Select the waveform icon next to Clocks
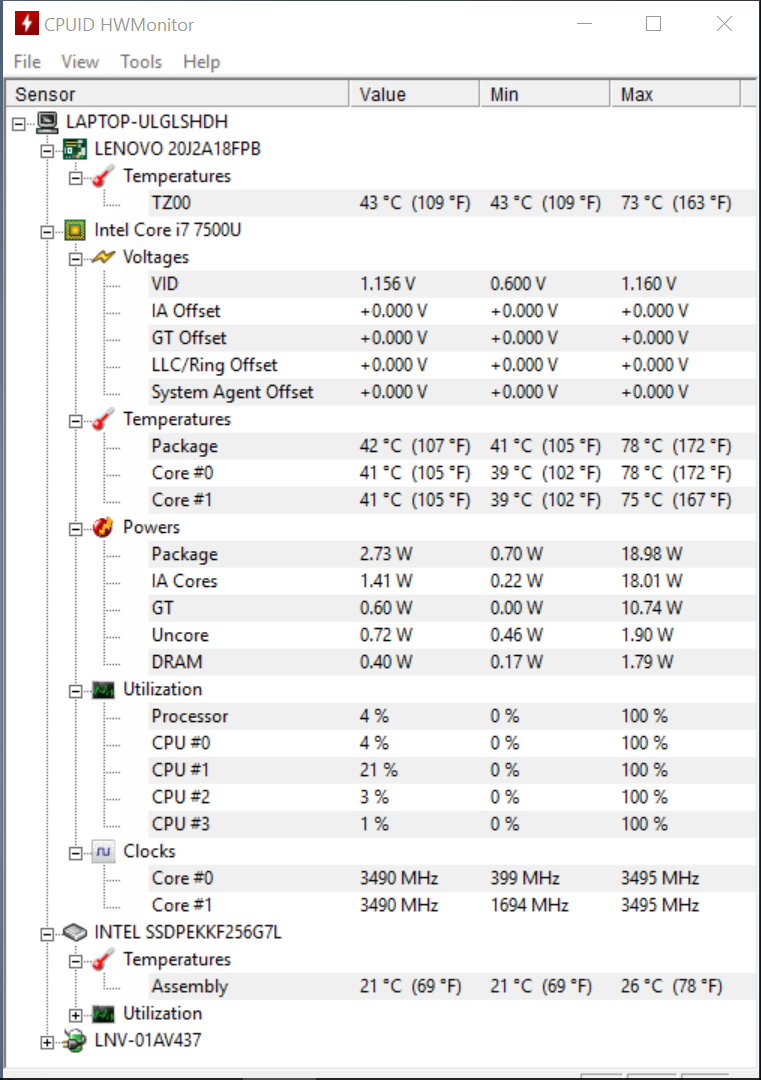The image size is (761, 1080). coord(103,852)
